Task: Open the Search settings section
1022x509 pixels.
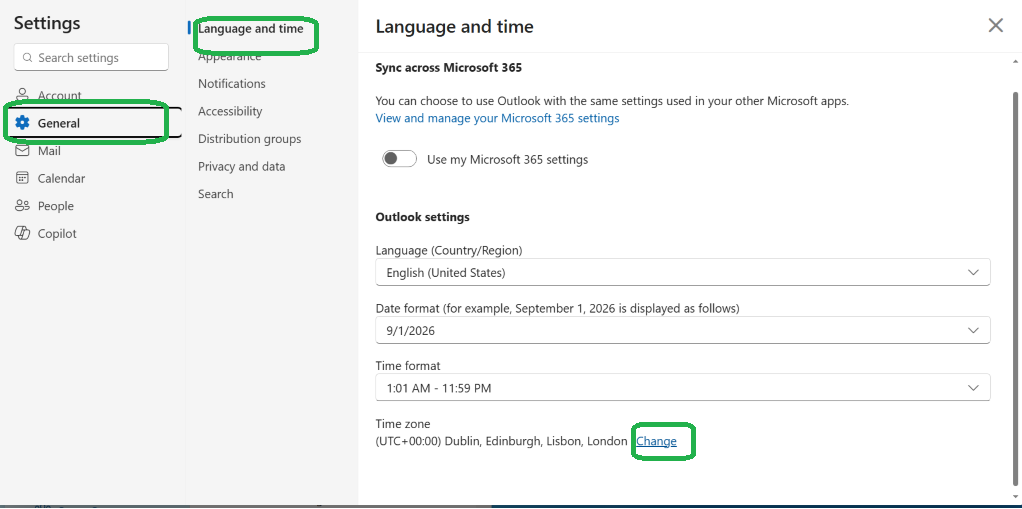Action: 215,194
